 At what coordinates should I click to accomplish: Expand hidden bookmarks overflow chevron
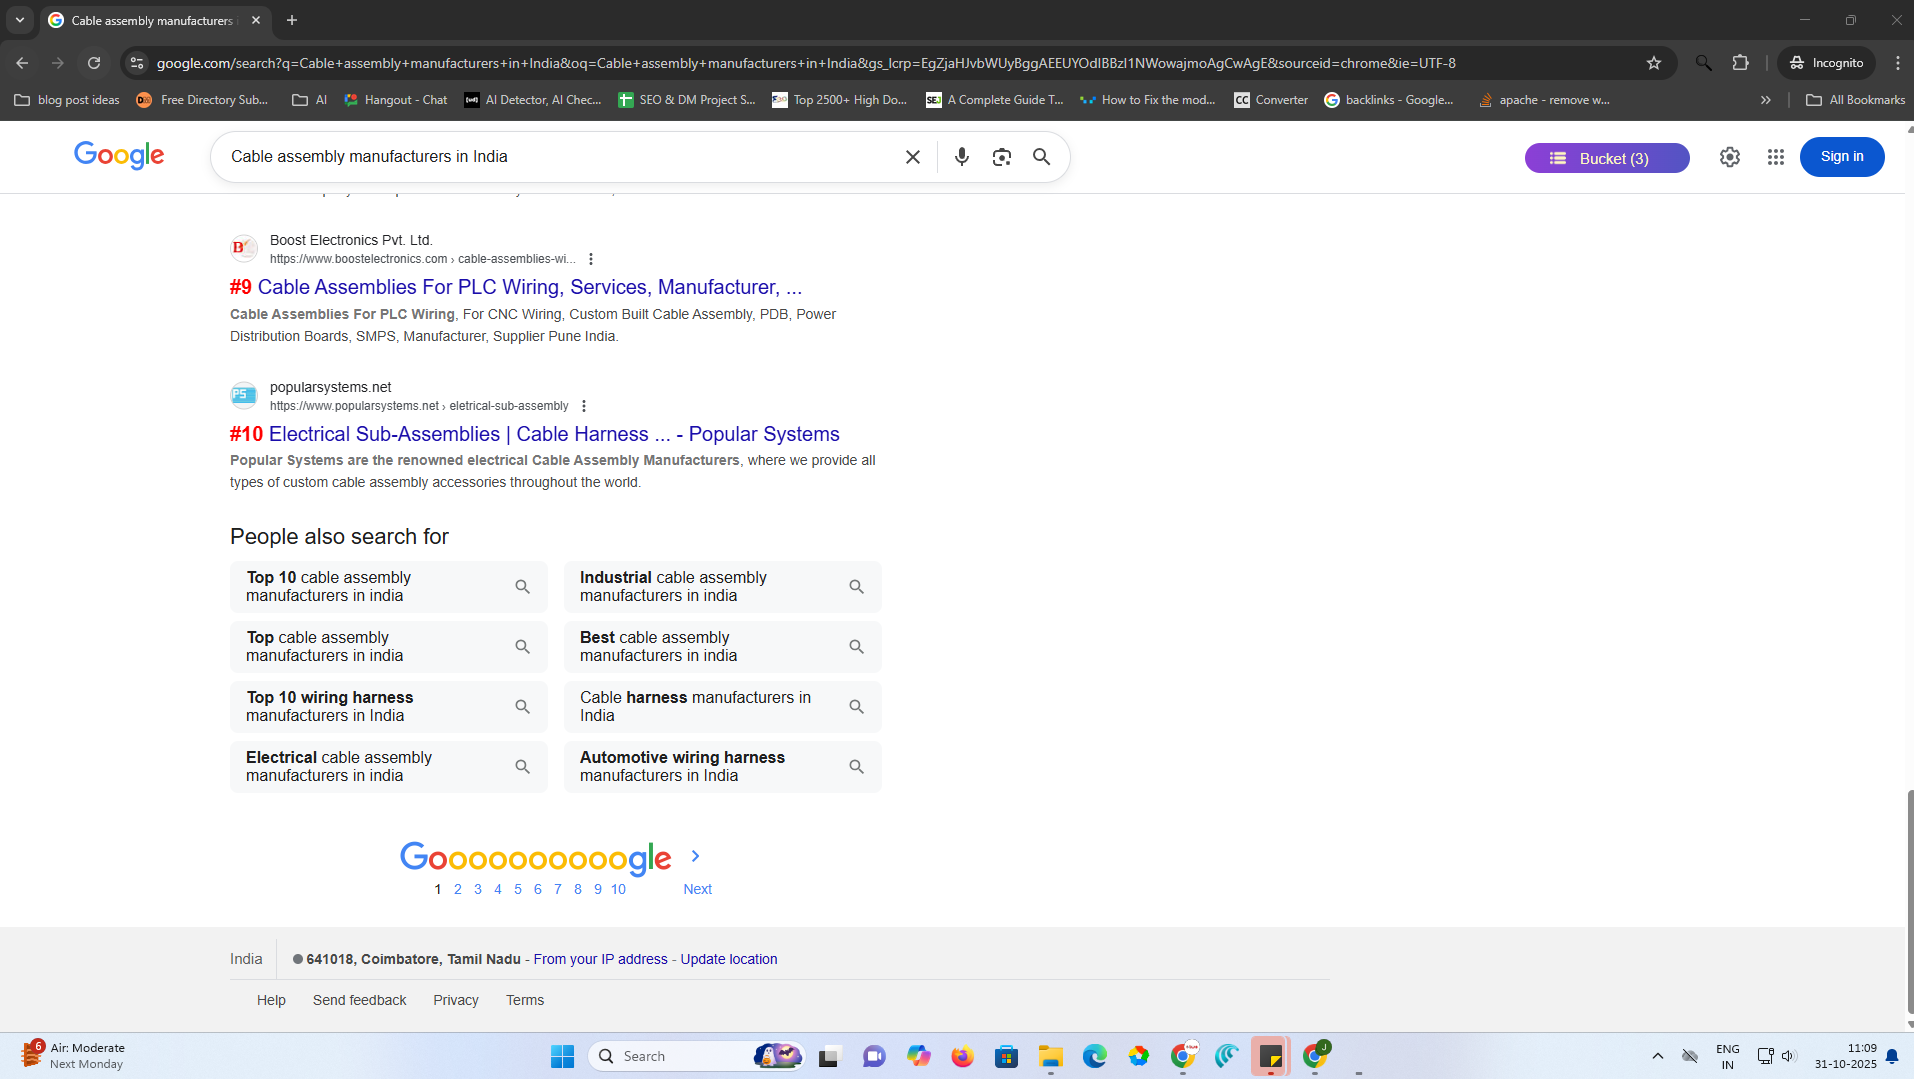[x=1765, y=100]
